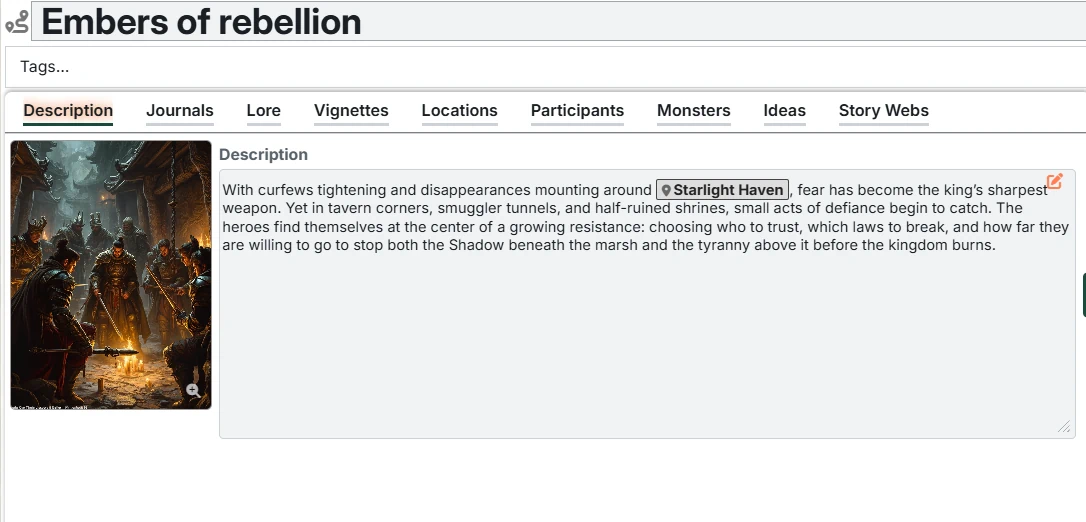1086x522 pixels.
Task: Open the Starlight Haven location link
Action: pyautogui.click(x=728, y=190)
